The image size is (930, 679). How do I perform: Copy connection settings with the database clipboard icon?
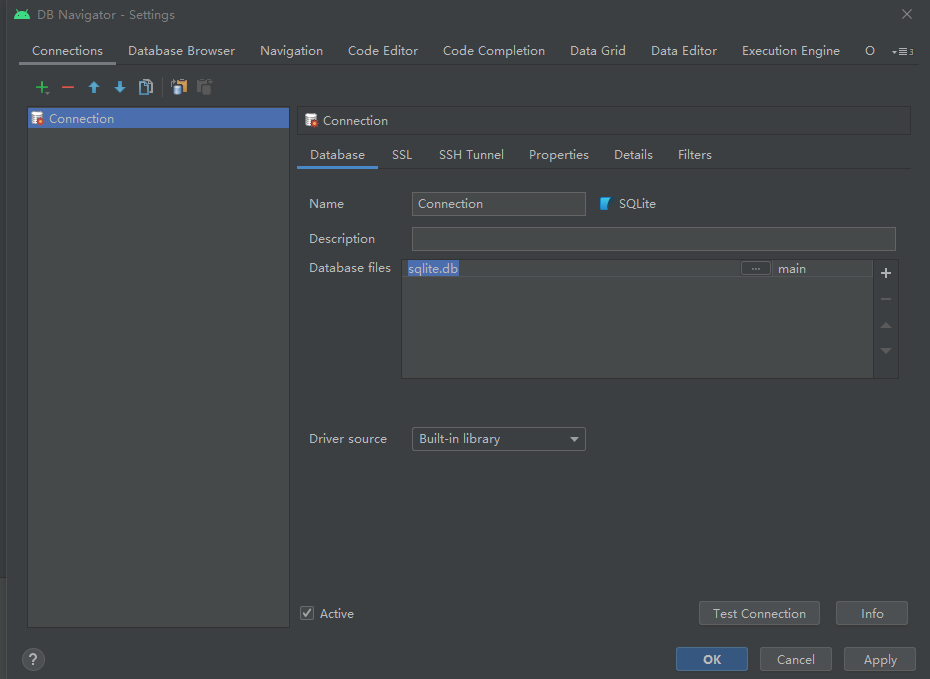178,87
